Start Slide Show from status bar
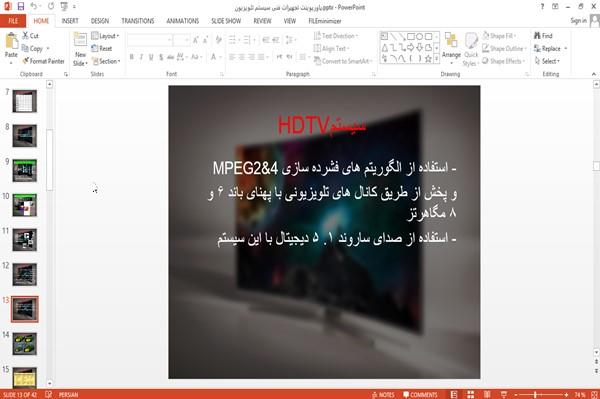Viewport: 600px width, 399px height. [x=504, y=394]
